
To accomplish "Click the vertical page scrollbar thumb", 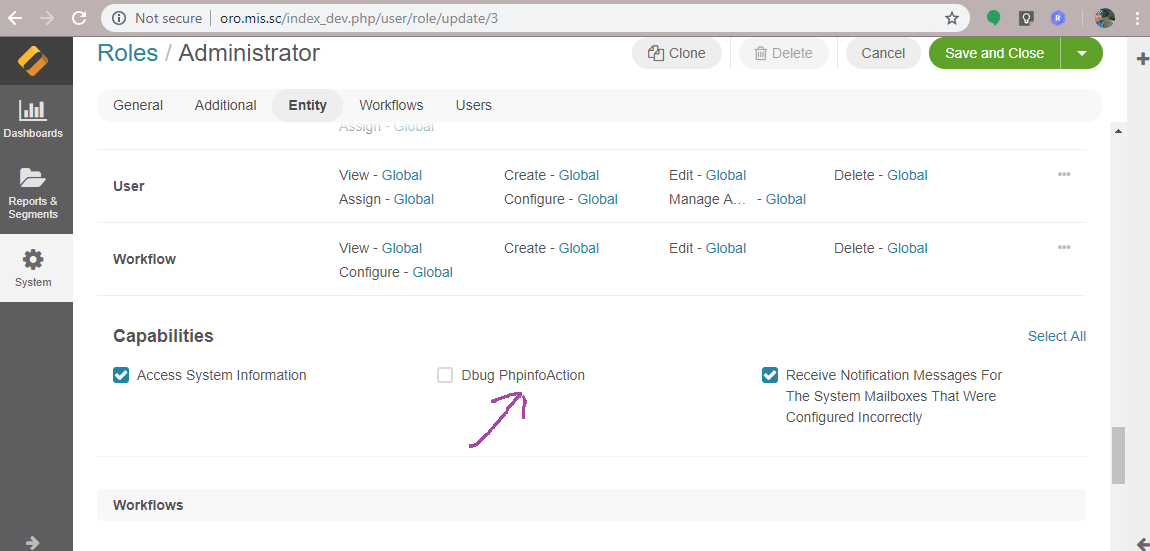I will click(x=1118, y=455).
